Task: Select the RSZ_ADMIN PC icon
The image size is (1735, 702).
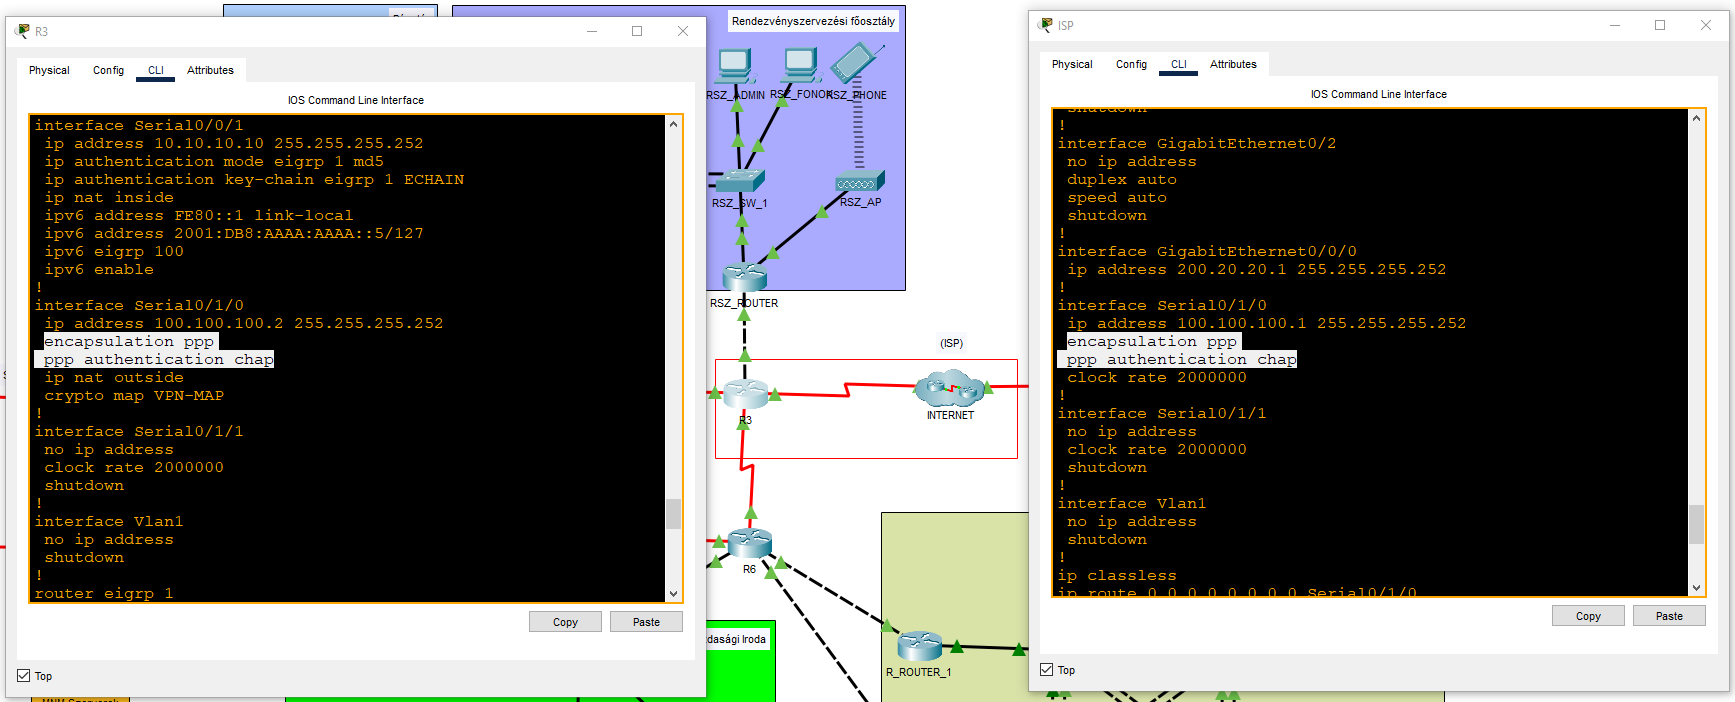Action: pos(735,66)
